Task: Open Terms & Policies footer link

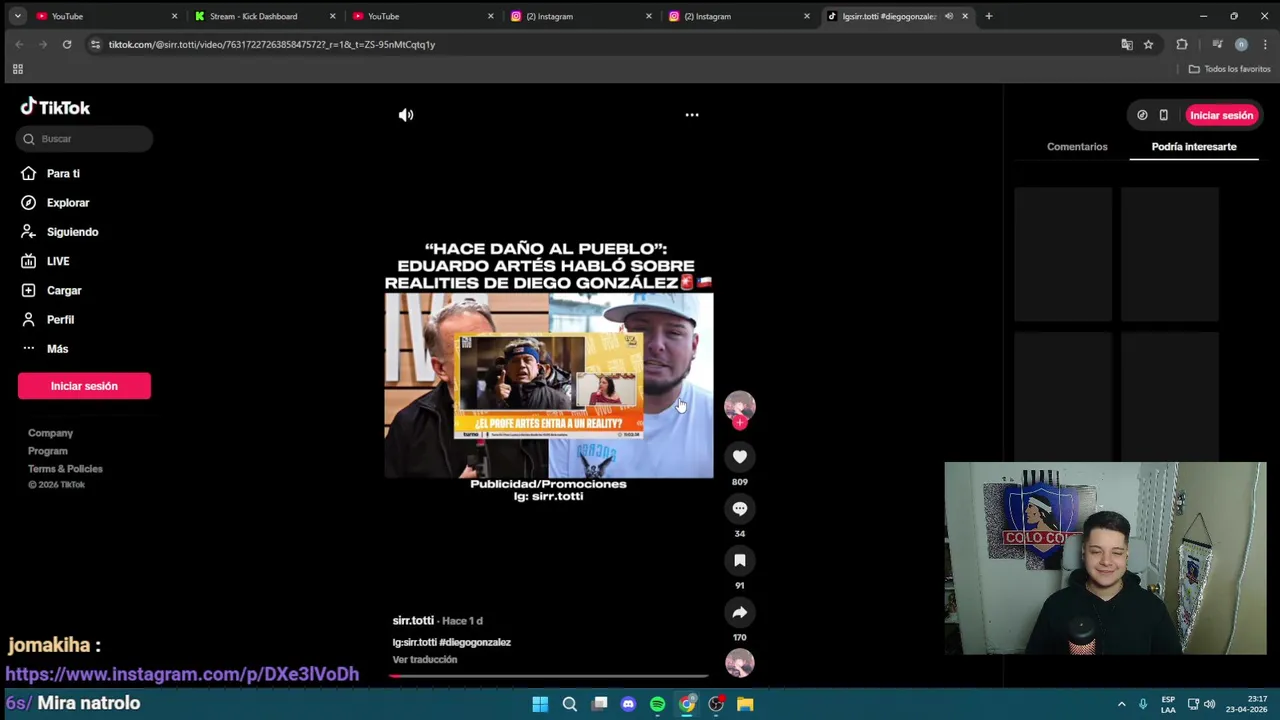Action: coord(65,469)
